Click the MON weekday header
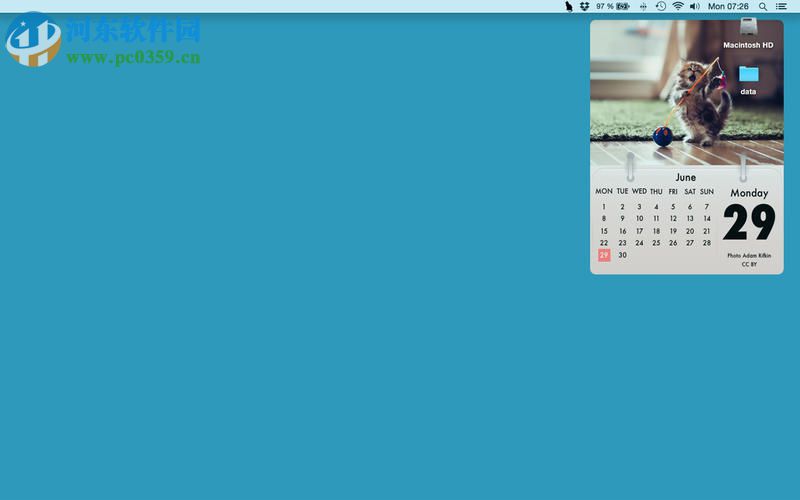Image resolution: width=800 pixels, height=500 pixels. pyautogui.click(x=604, y=191)
